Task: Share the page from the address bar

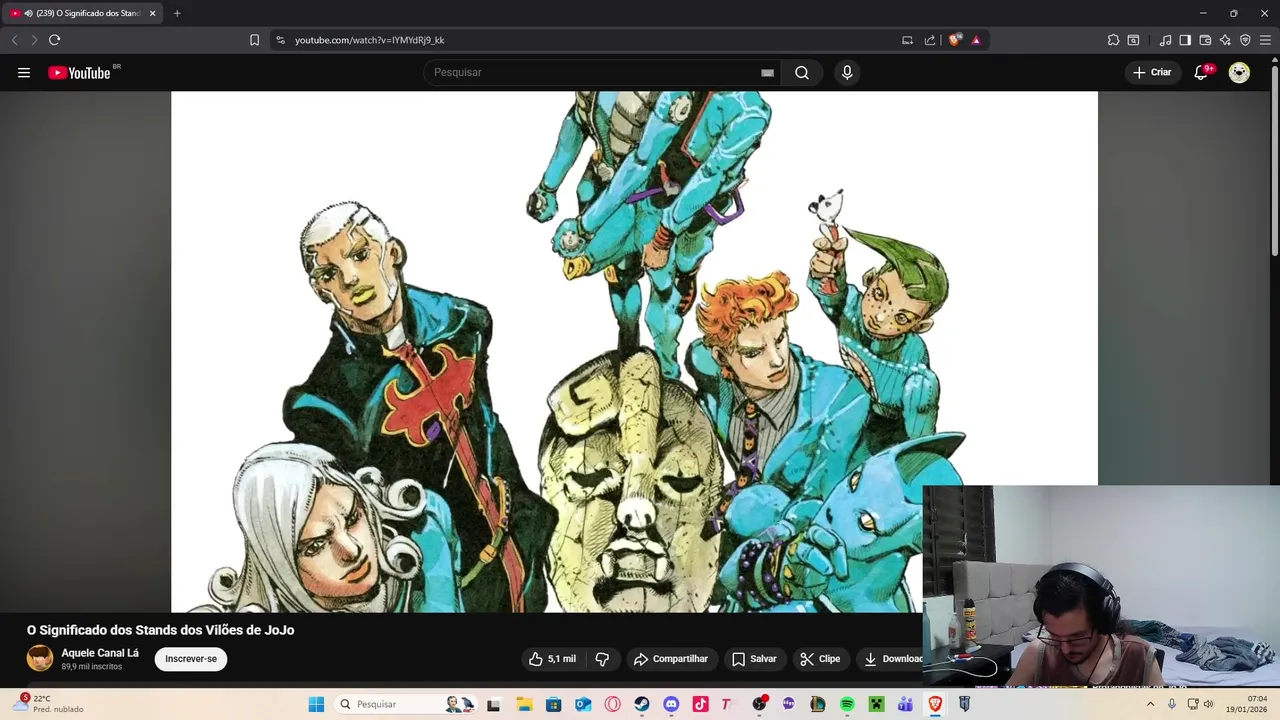Action: point(930,40)
